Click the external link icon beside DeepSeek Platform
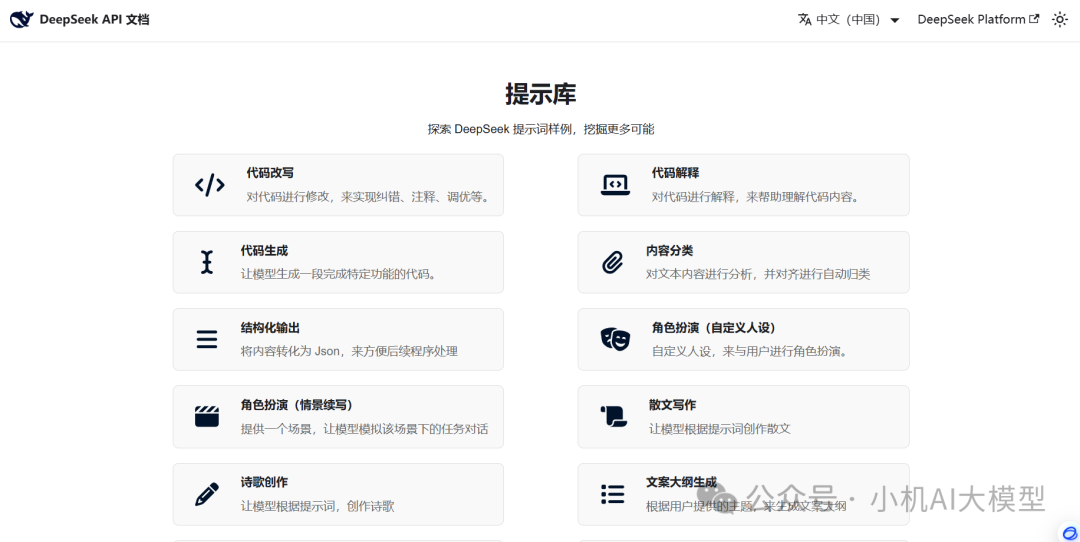This screenshot has height=542, width=1080. (1034, 19)
